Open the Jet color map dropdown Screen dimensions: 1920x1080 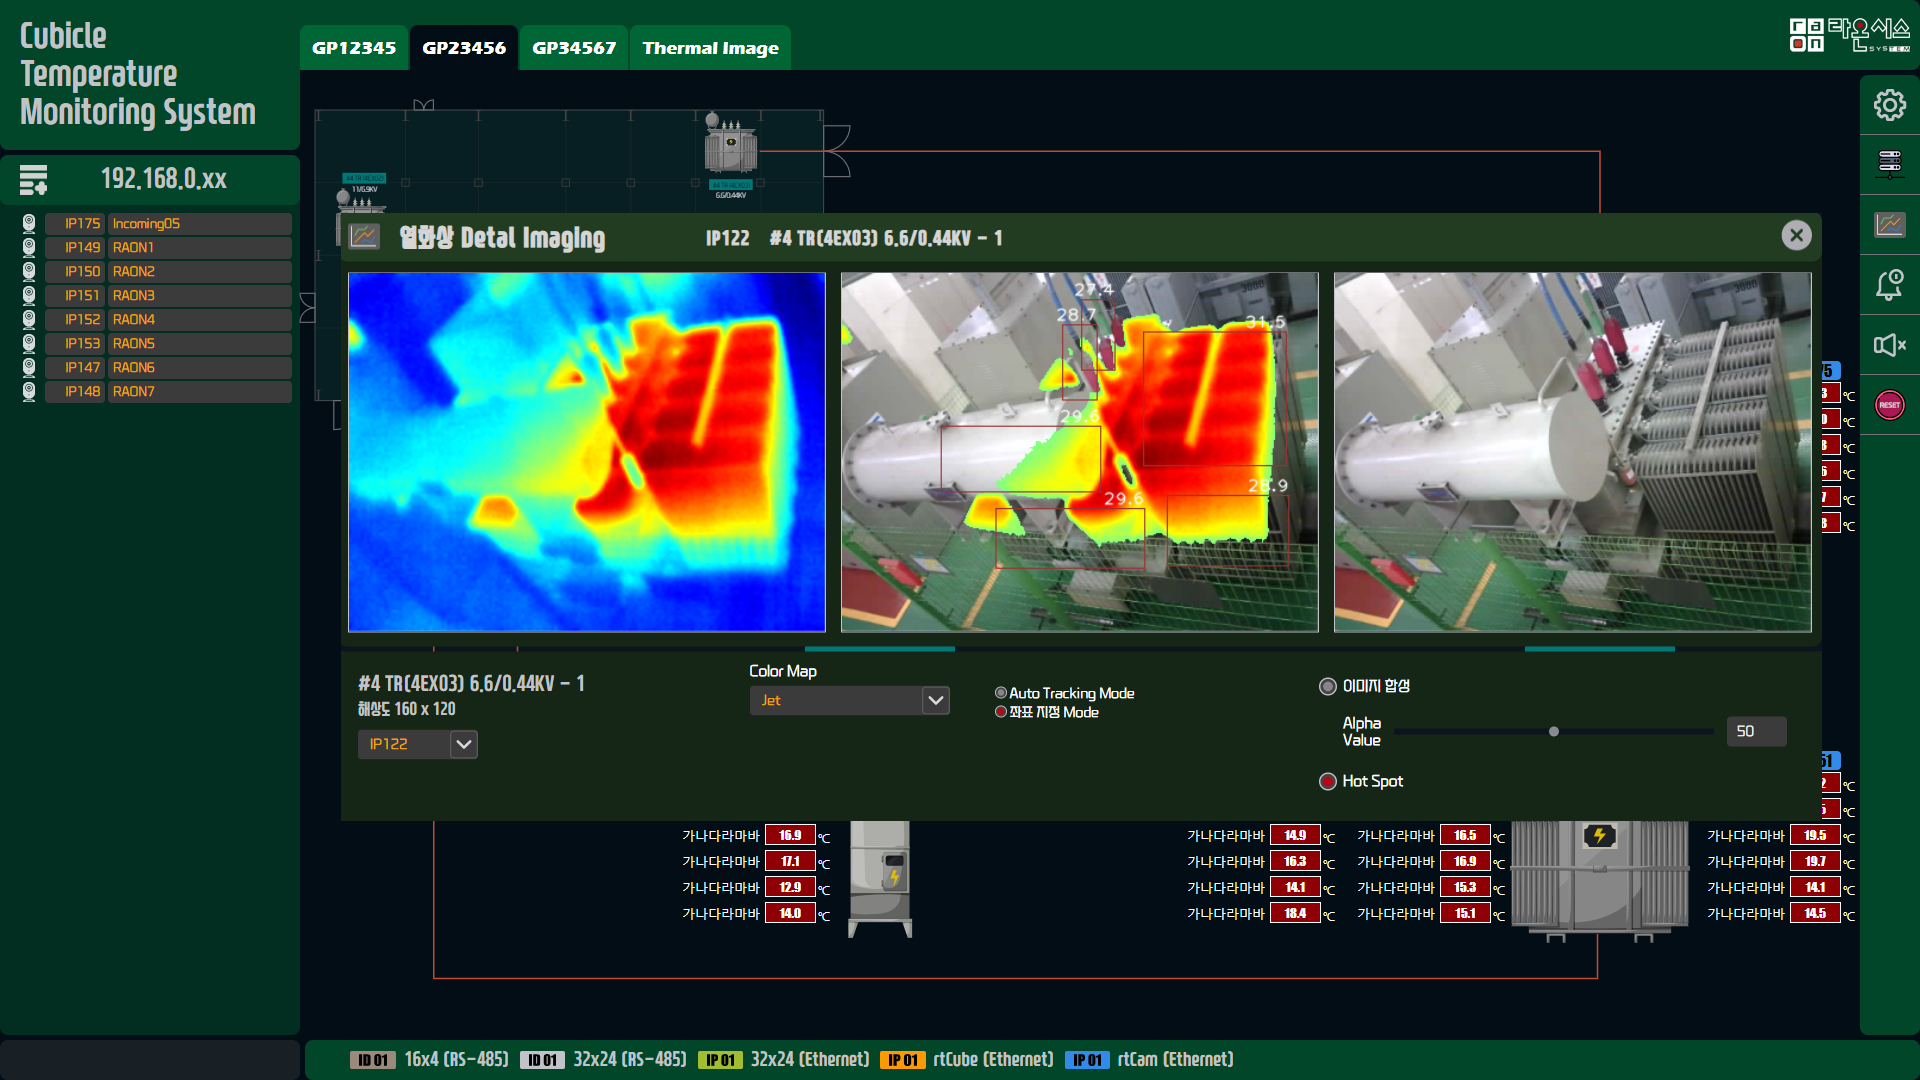935,700
